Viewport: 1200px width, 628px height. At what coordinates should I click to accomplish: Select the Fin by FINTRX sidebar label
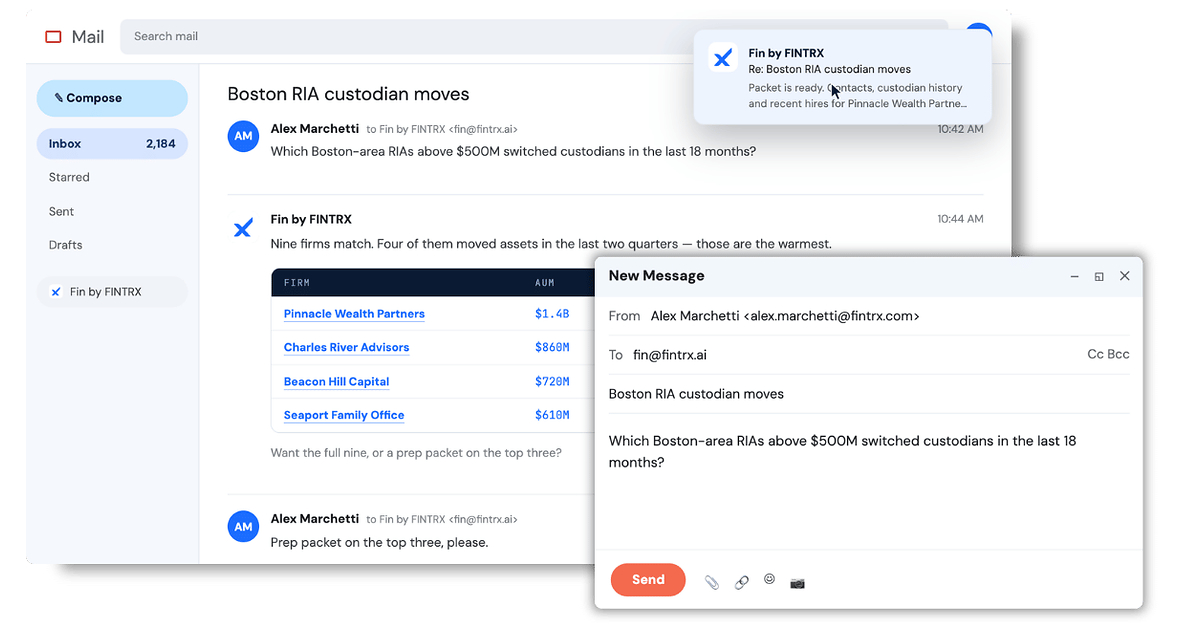point(112,292)
